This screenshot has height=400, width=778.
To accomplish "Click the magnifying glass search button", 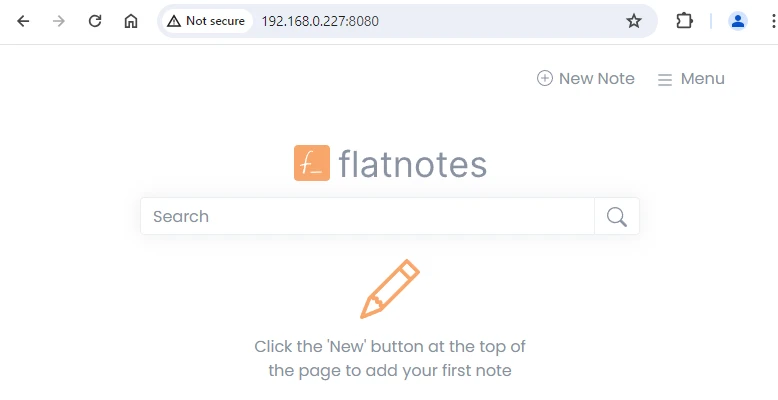I will point(616,216).
